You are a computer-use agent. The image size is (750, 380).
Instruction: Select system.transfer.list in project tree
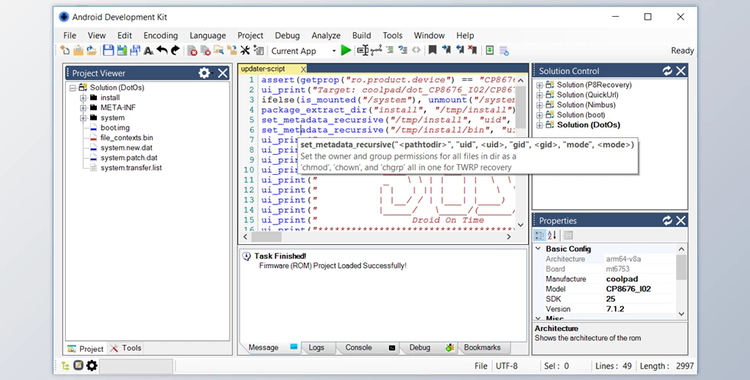click(131, 168)
